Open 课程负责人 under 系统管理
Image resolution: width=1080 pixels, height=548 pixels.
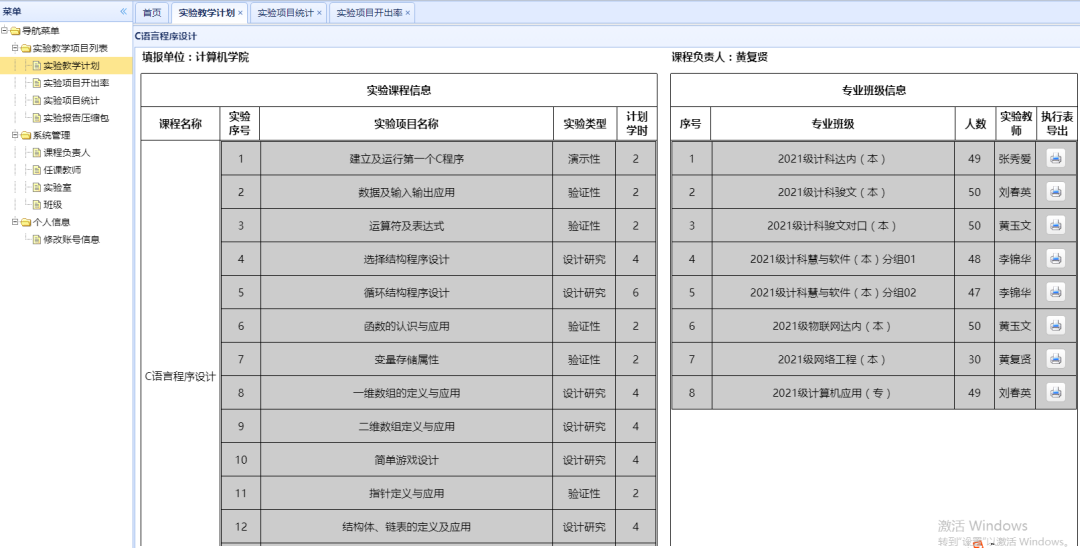point(66,153)
